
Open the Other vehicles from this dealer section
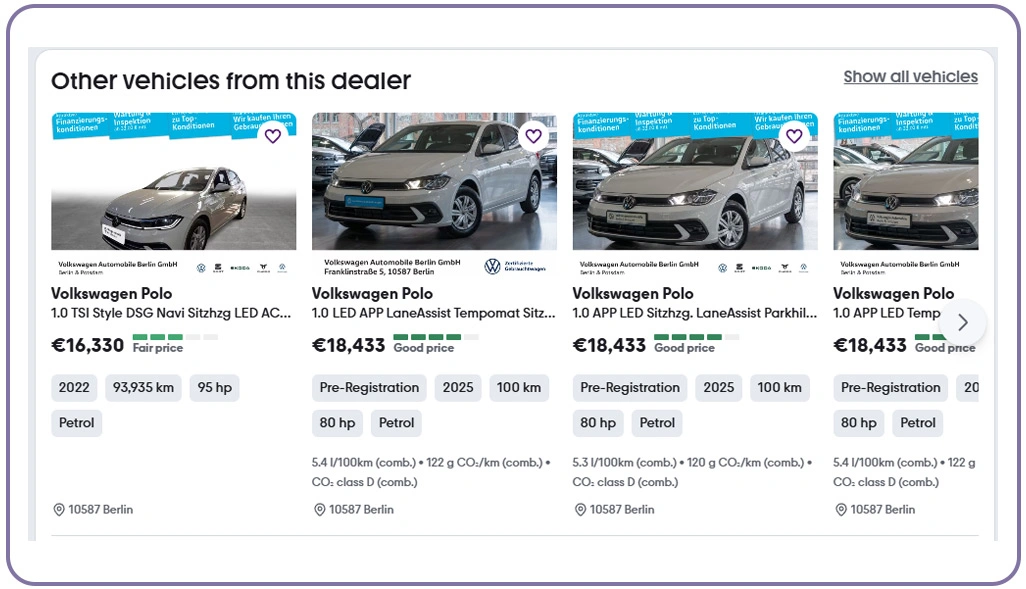[231, 80]
